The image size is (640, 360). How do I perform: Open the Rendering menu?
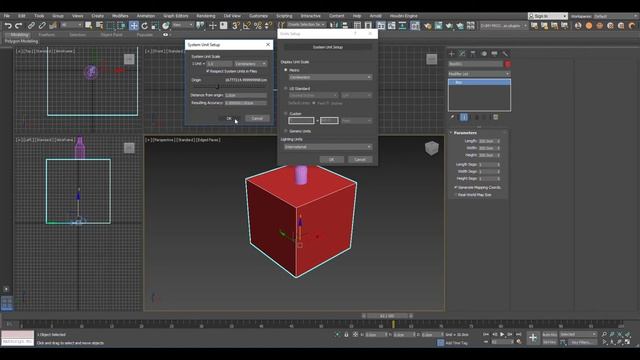206,16
